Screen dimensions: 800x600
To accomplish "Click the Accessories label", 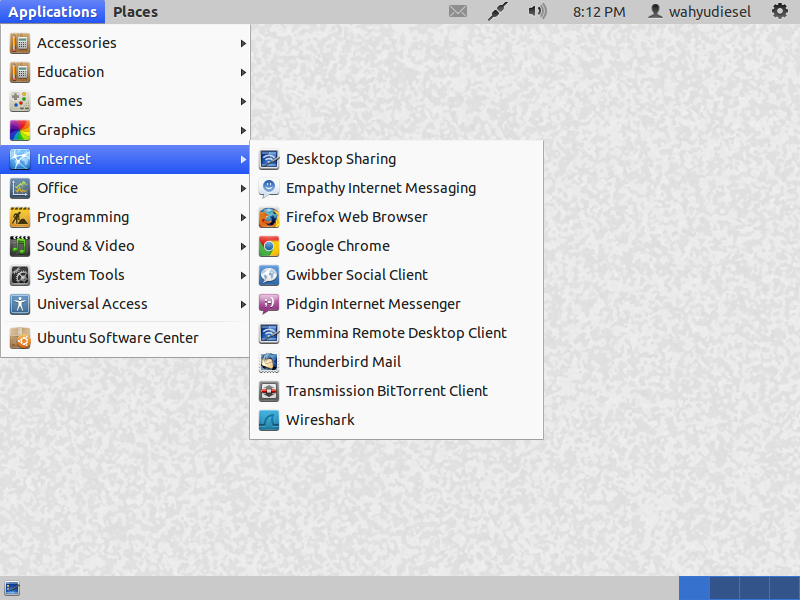I will 77,43.
